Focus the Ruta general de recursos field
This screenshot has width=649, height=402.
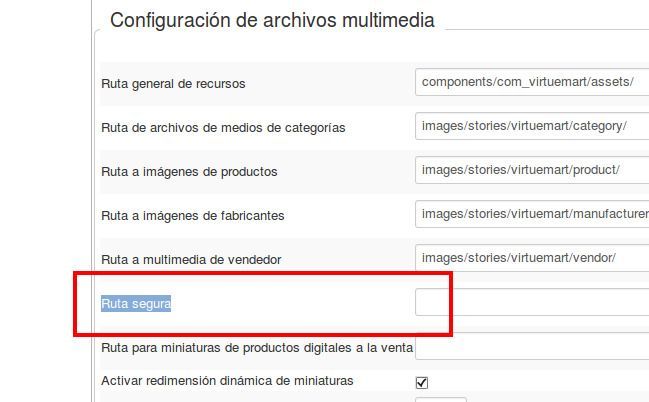tap(532, 82)
